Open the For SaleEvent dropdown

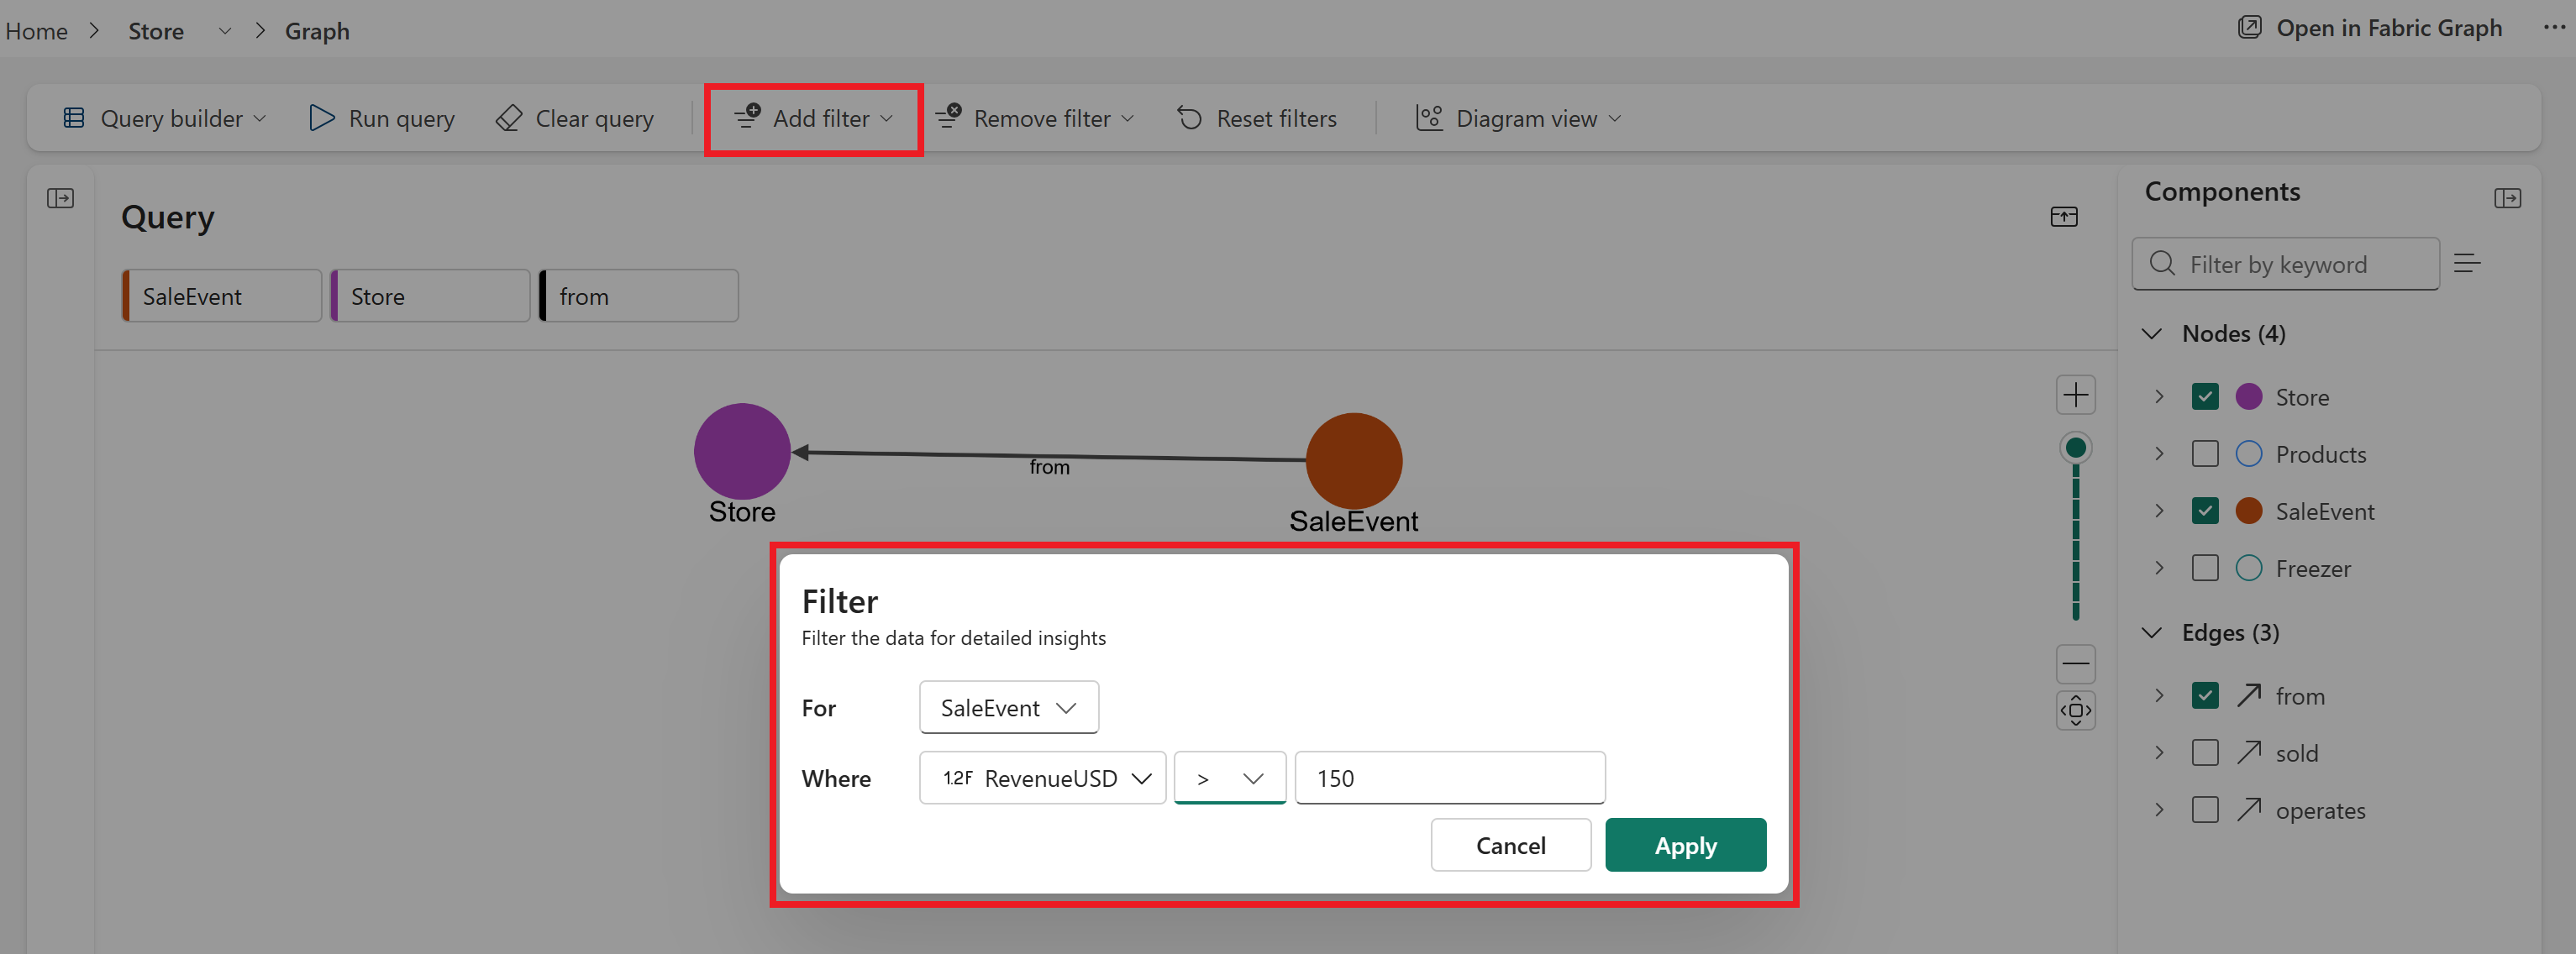1008,707
